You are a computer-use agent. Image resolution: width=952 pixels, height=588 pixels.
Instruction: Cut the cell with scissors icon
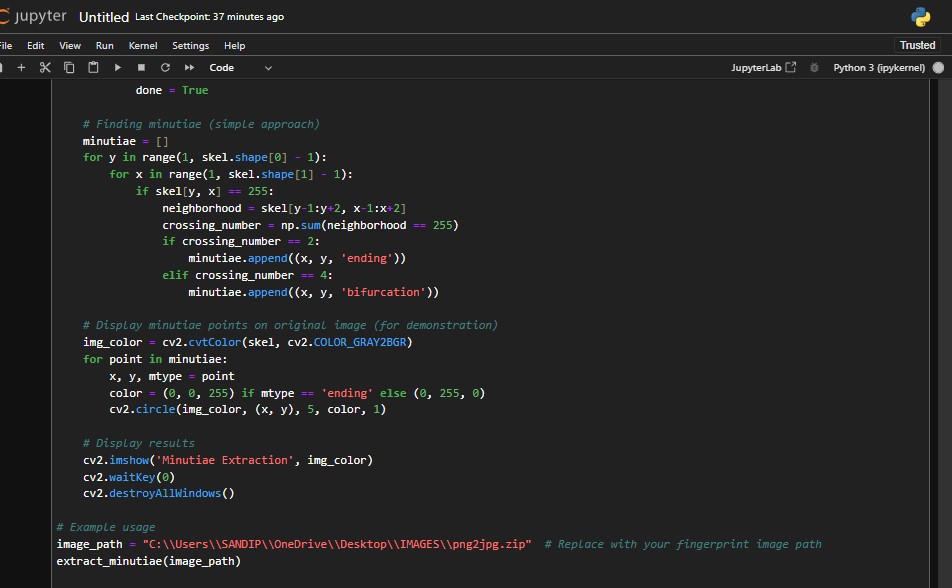click(45, 67)
